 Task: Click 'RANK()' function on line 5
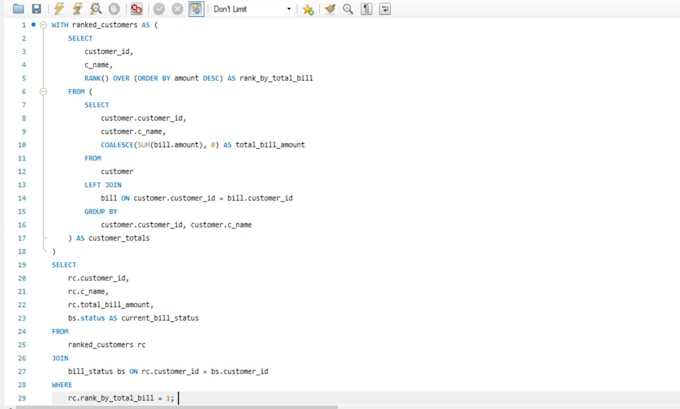click(x=96, y=78)
